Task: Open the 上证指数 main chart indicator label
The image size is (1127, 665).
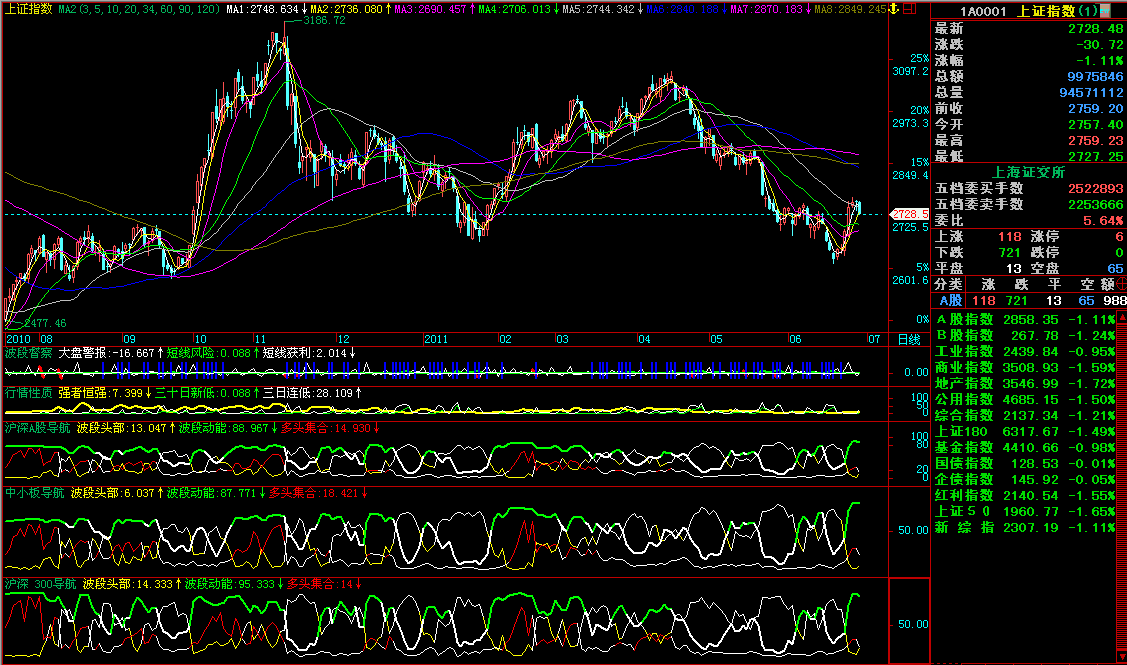Action: point(28,9)
